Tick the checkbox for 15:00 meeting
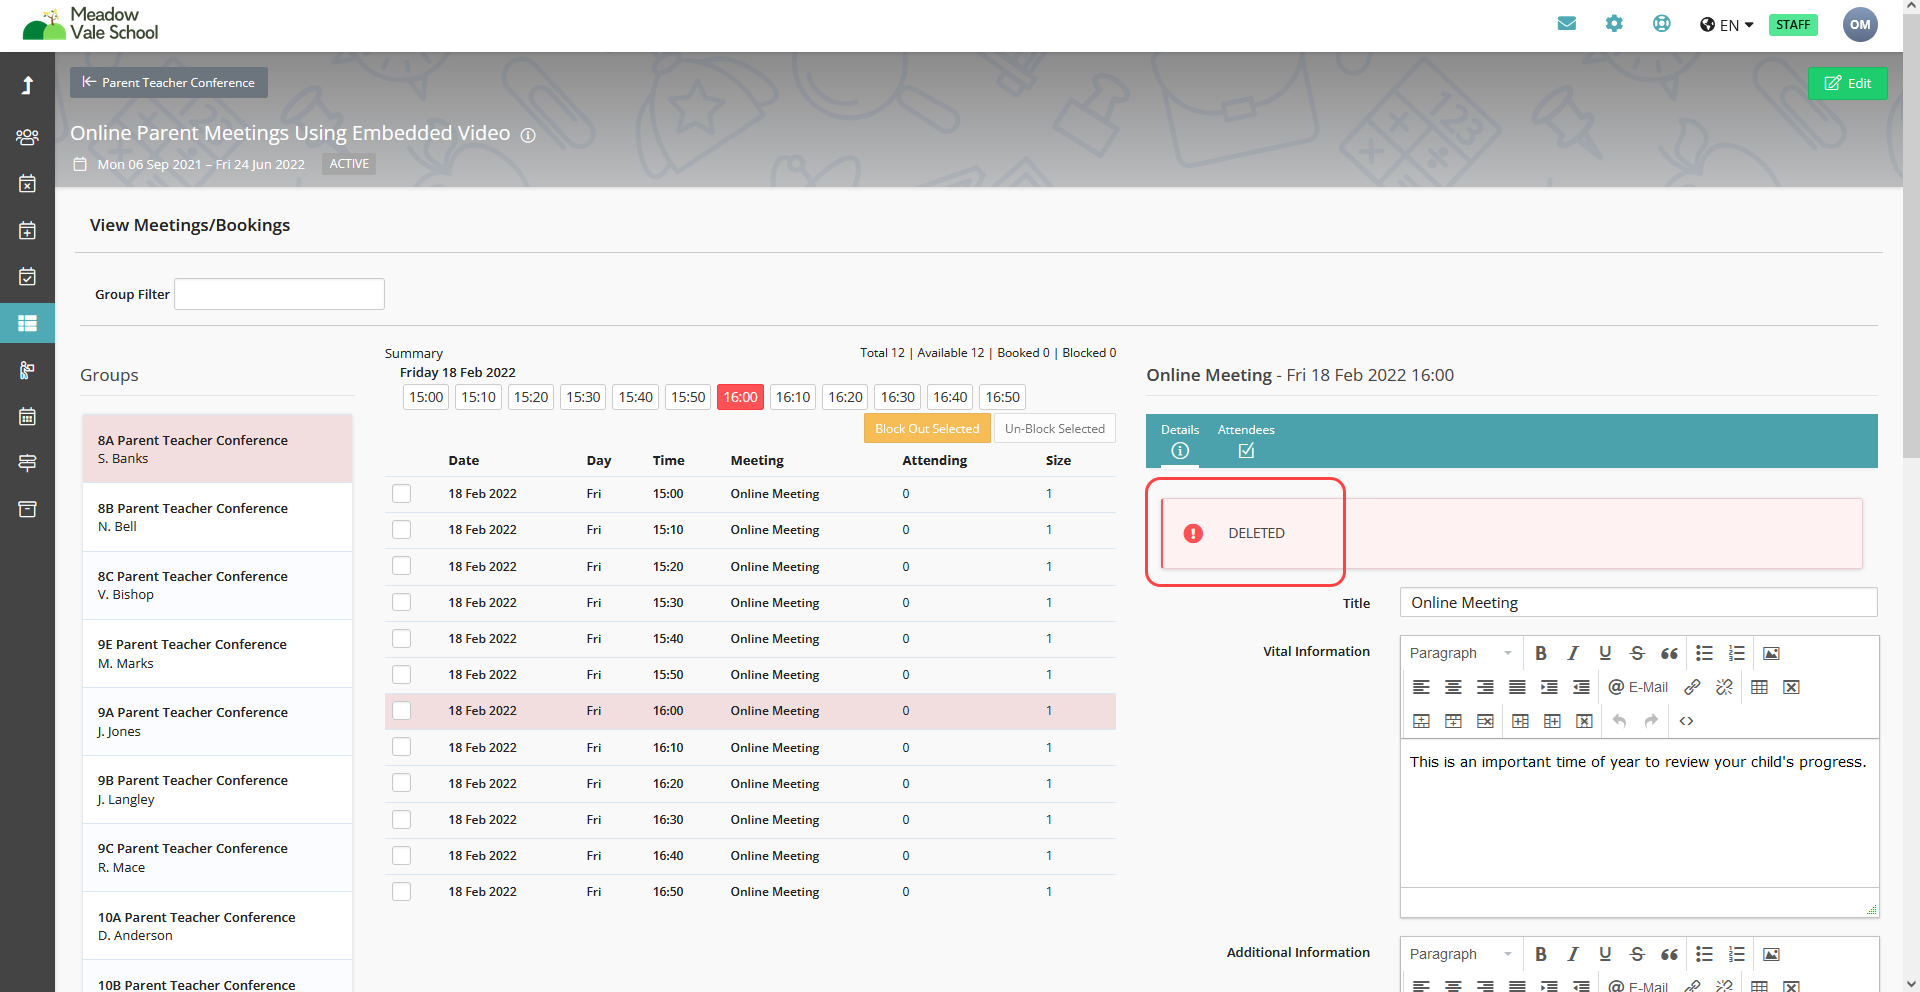The width and height of the screenshot is (1920, 992). [402, 494]
